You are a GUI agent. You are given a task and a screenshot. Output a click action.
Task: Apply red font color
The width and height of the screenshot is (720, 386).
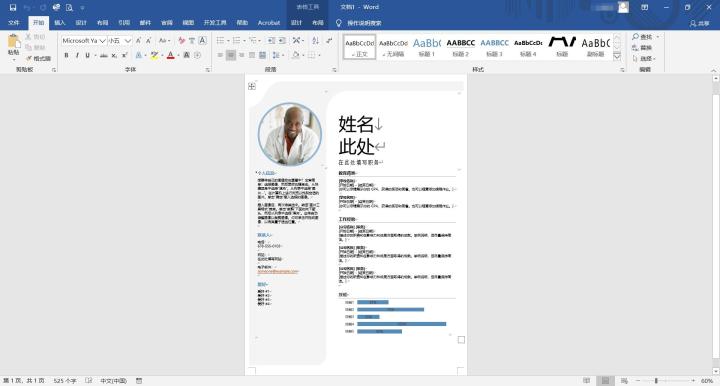170,56
